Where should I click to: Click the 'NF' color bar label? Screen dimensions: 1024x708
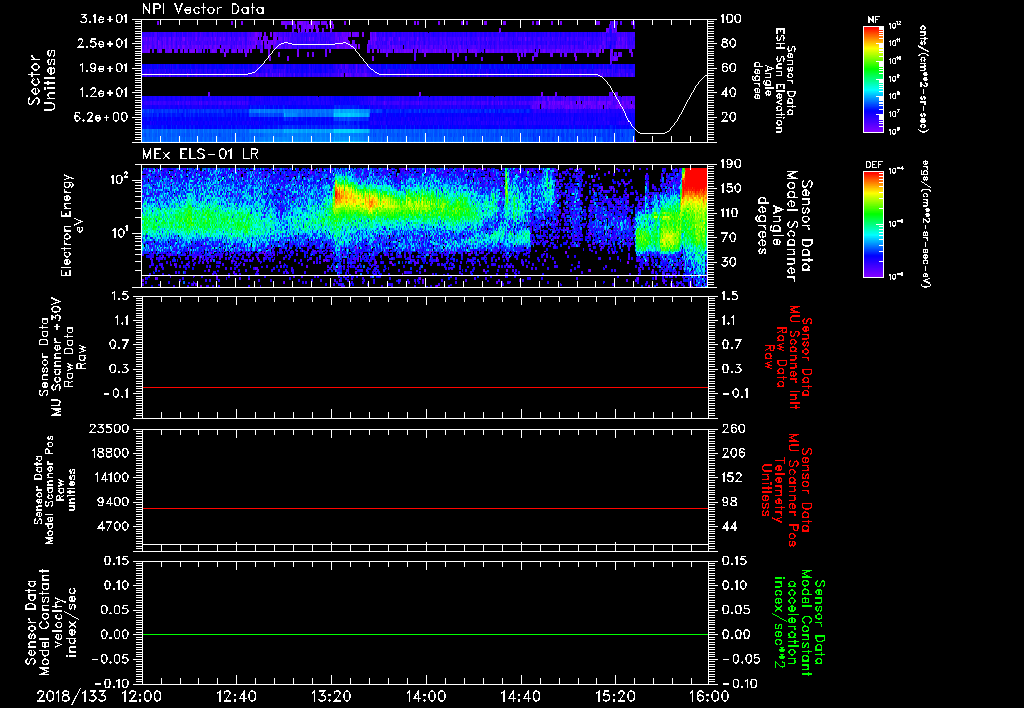pyautogui.click(x=873, y=20)
